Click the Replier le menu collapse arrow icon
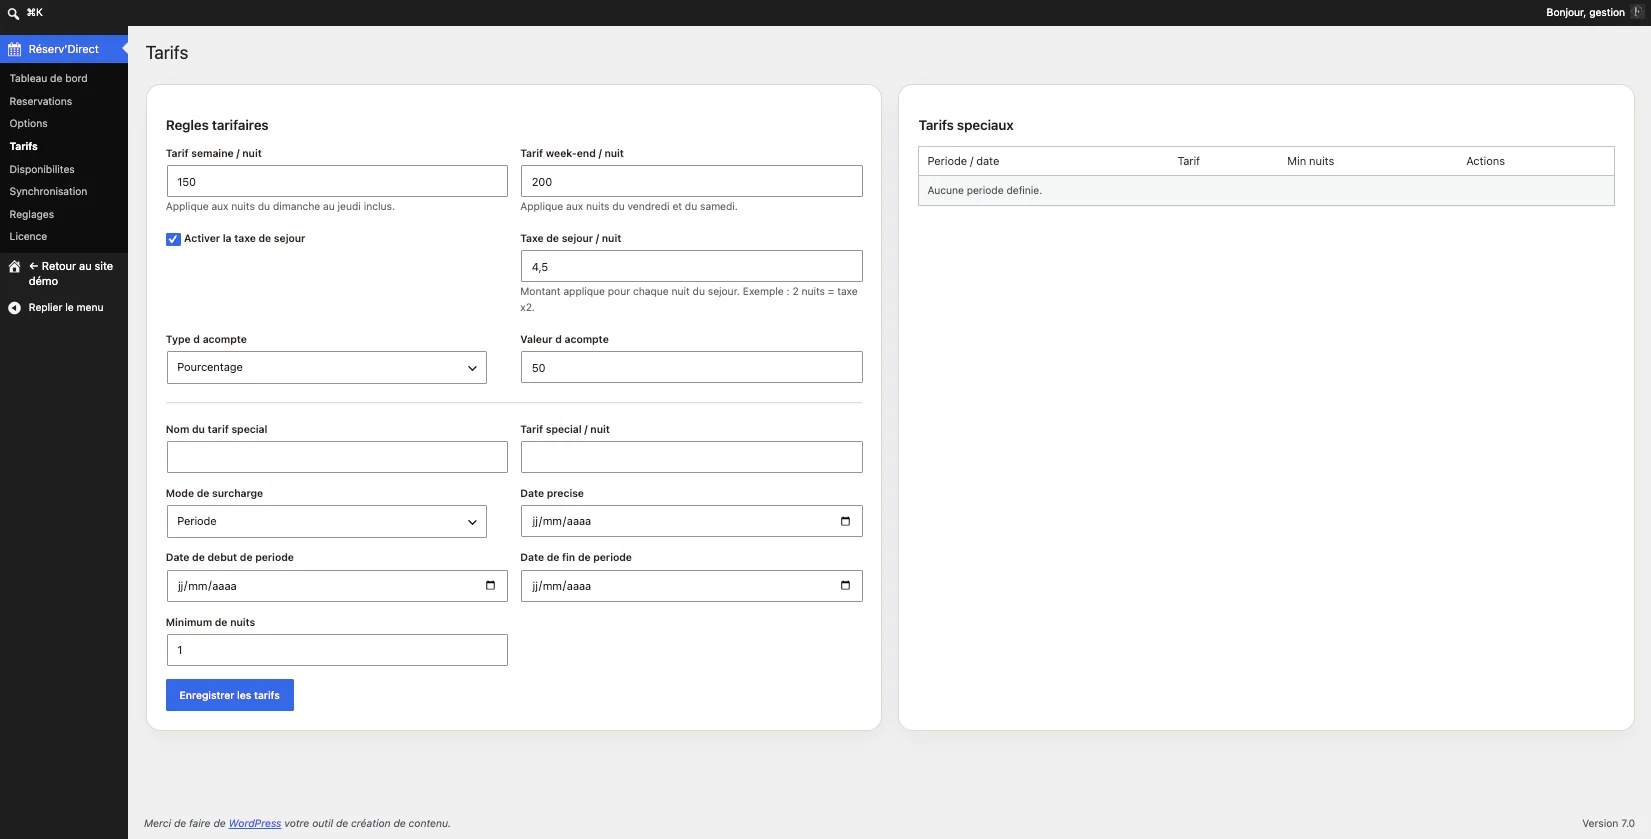Image resolution: width=1651 pixels, height=839 pixels. 15,308
